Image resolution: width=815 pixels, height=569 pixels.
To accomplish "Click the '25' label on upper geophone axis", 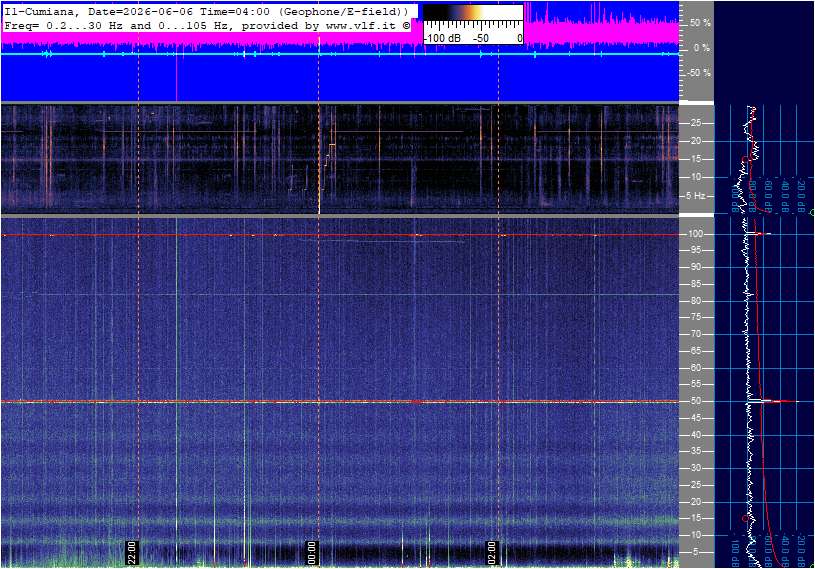I will coord(695,123).
